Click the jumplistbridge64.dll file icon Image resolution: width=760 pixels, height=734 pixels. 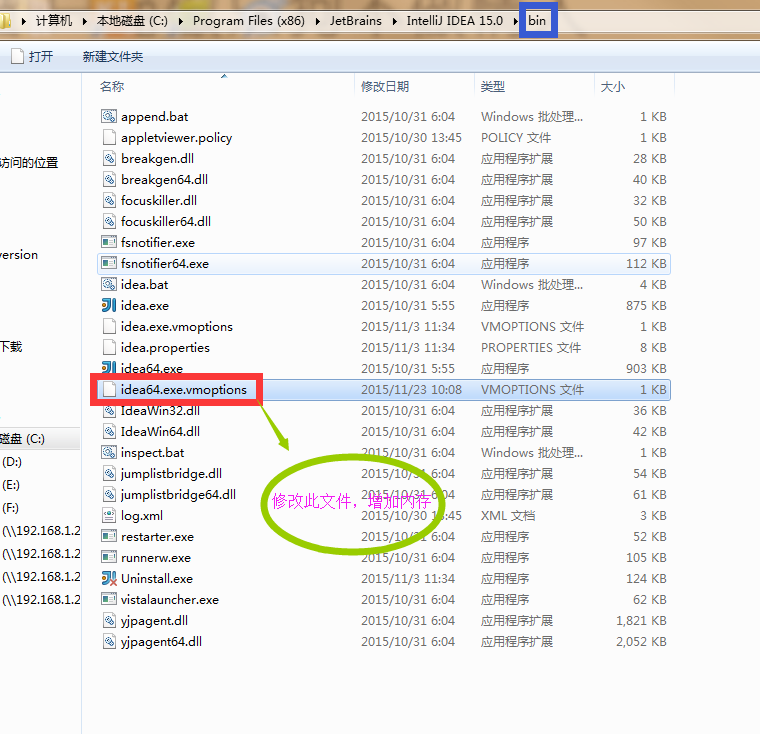click(109, 495)
